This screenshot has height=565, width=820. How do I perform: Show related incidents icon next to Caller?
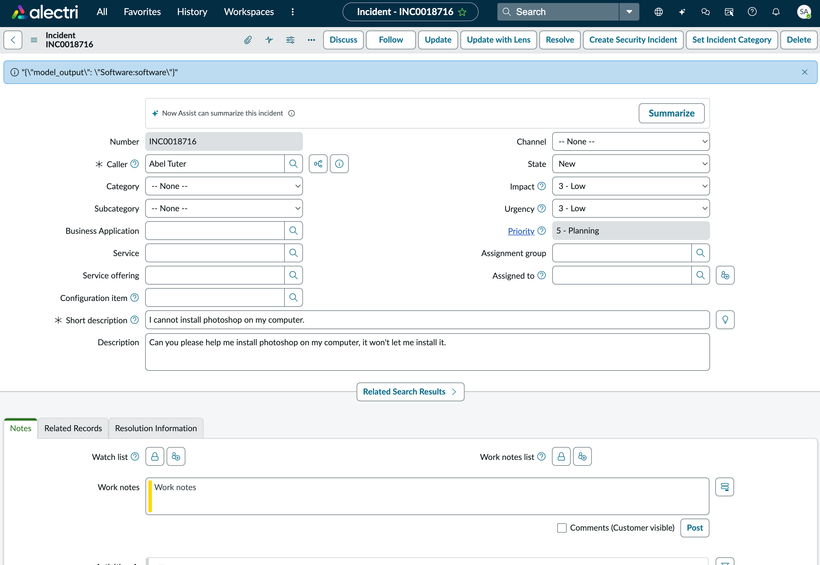(318, 164)
